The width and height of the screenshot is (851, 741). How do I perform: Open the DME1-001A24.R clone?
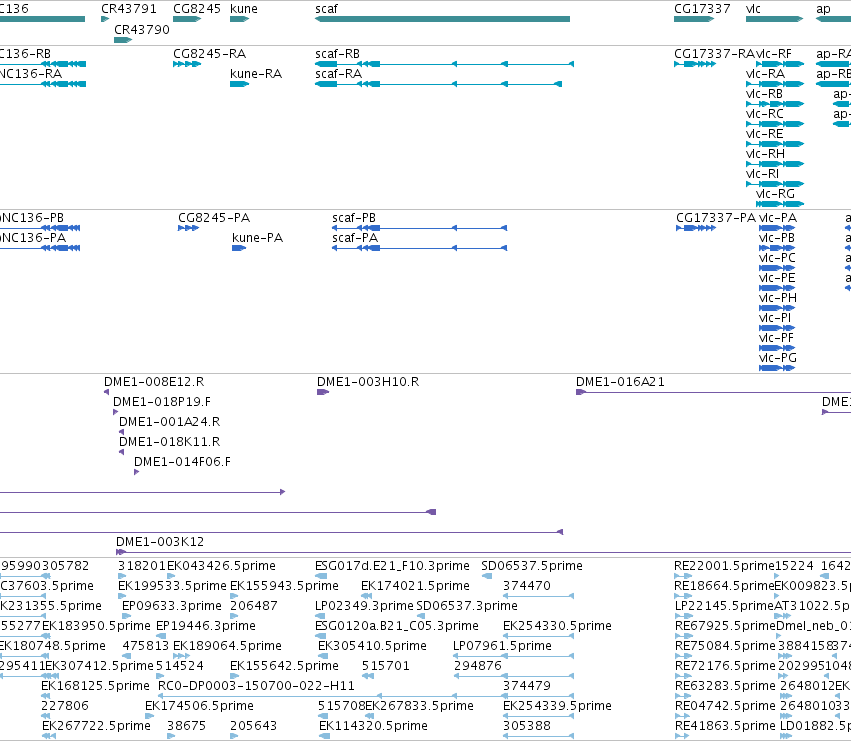122,432
